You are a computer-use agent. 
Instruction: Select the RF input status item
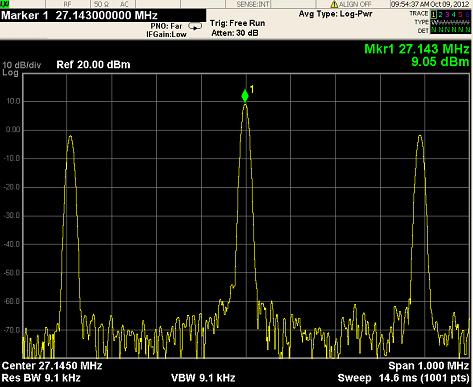pos(67,4)
